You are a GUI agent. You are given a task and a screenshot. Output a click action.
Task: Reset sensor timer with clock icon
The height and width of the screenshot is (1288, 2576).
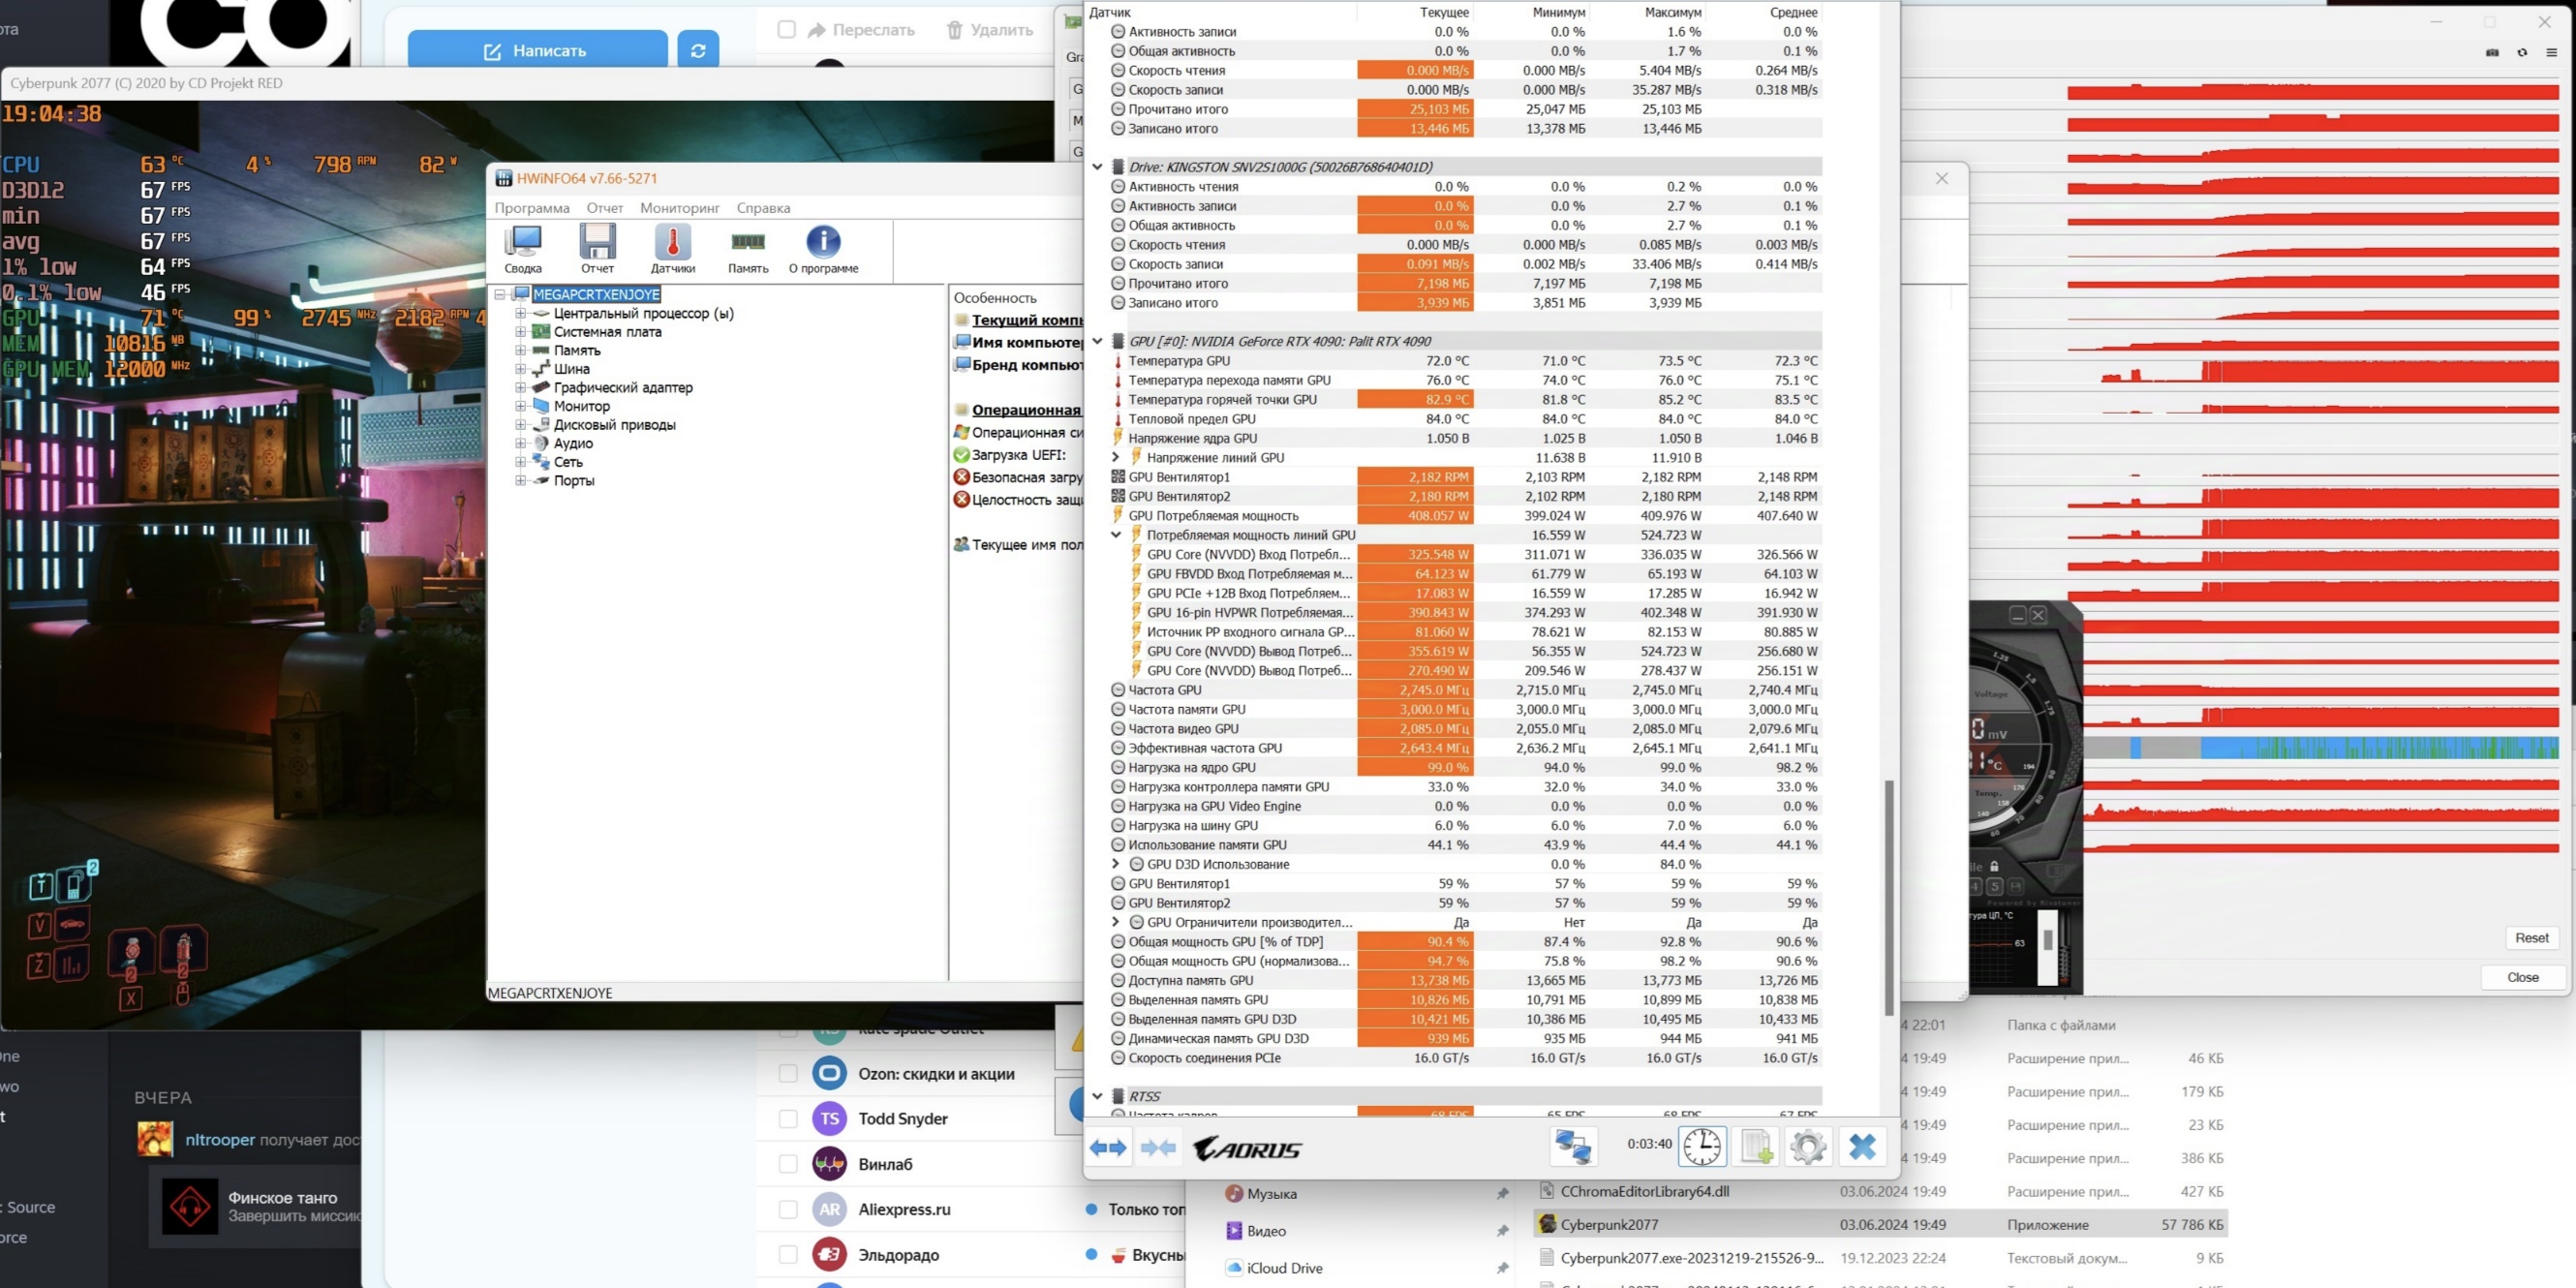click(x=1702, y=1146)
